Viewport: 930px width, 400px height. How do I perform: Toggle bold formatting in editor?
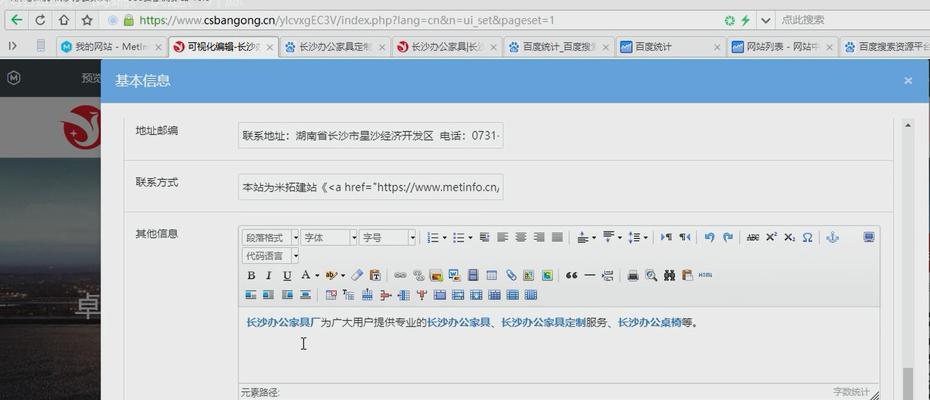pos(251,275)
